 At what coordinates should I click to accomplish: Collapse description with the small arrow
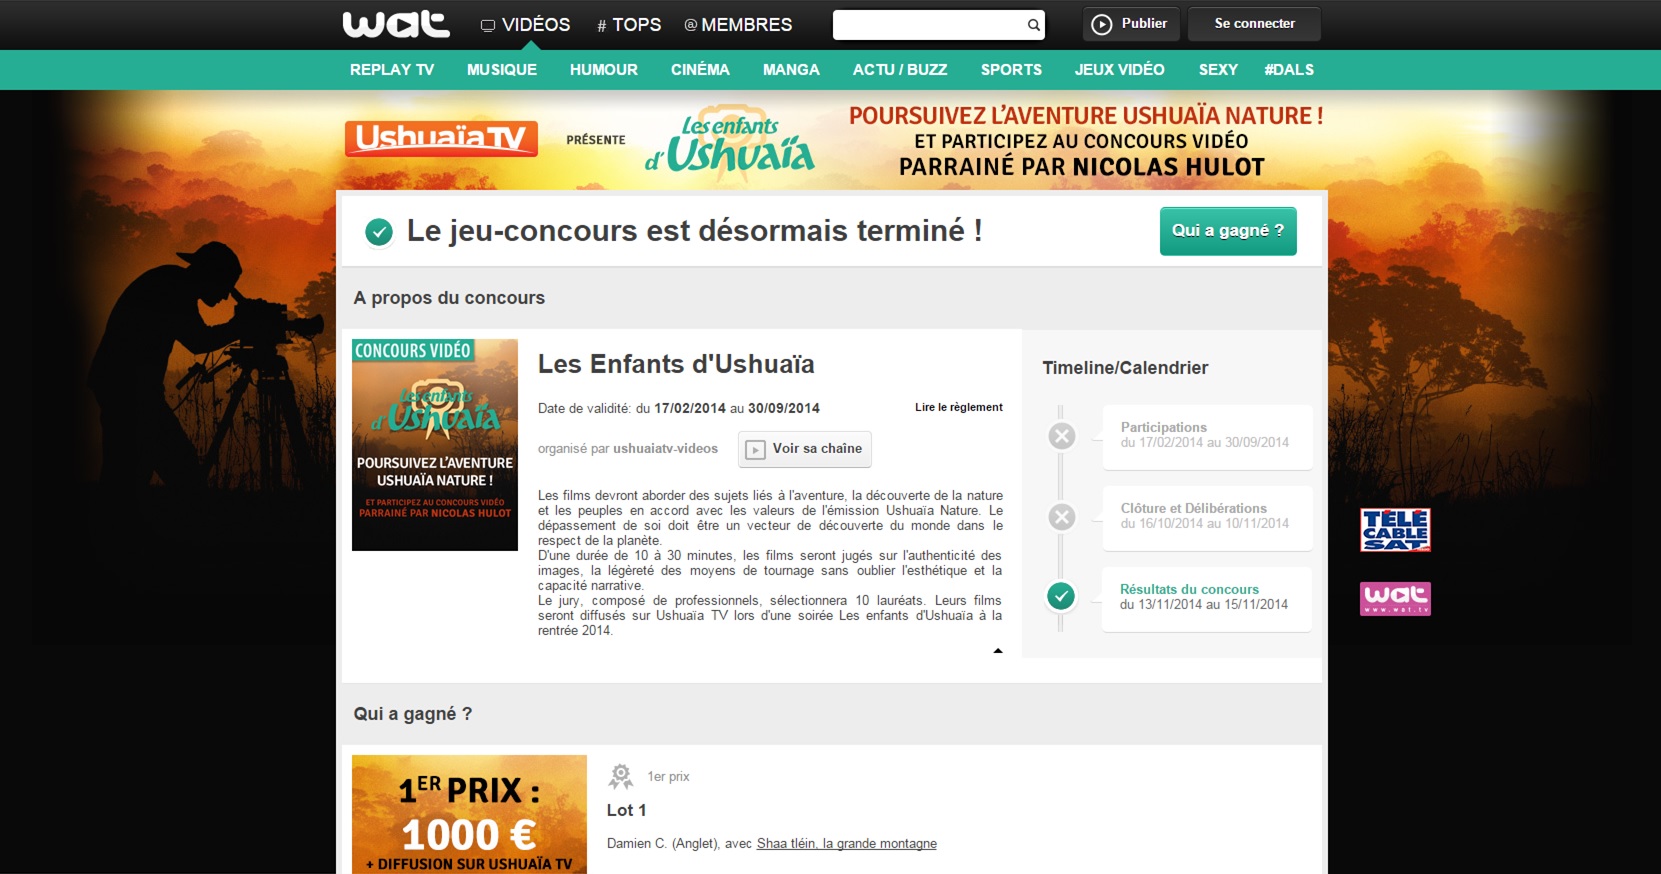(998, 651)
